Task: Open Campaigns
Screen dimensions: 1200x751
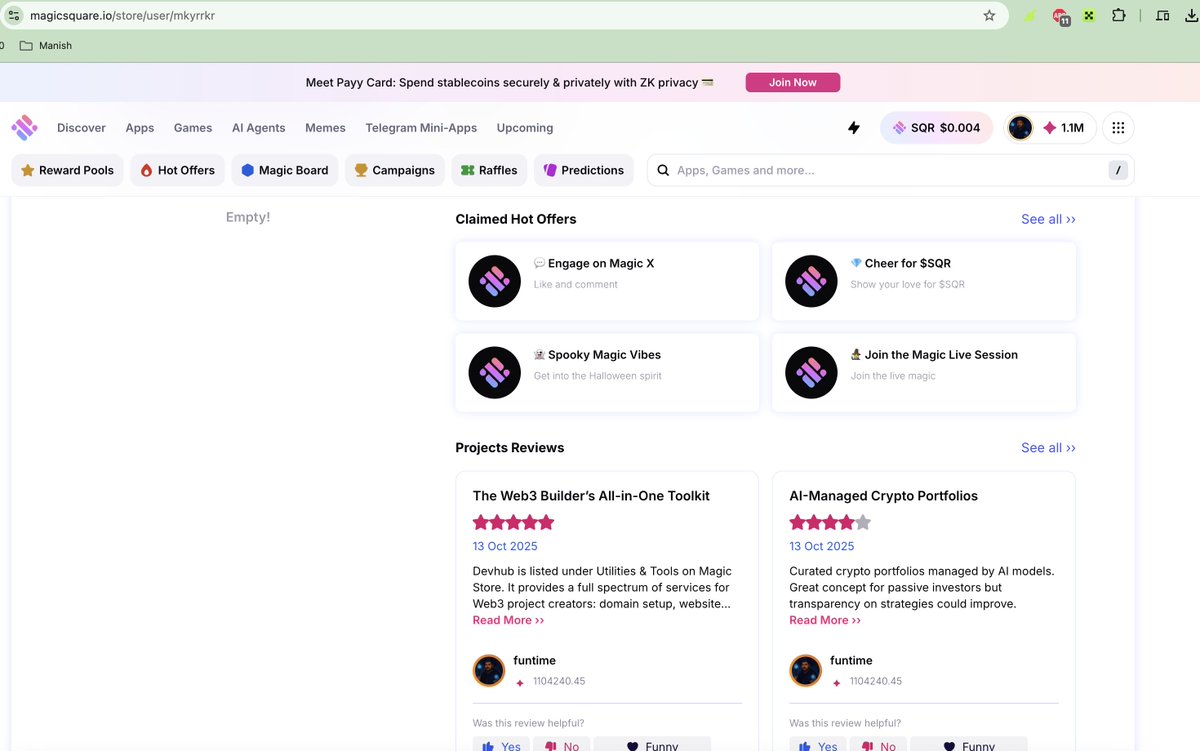Action: tap(395, 170)
